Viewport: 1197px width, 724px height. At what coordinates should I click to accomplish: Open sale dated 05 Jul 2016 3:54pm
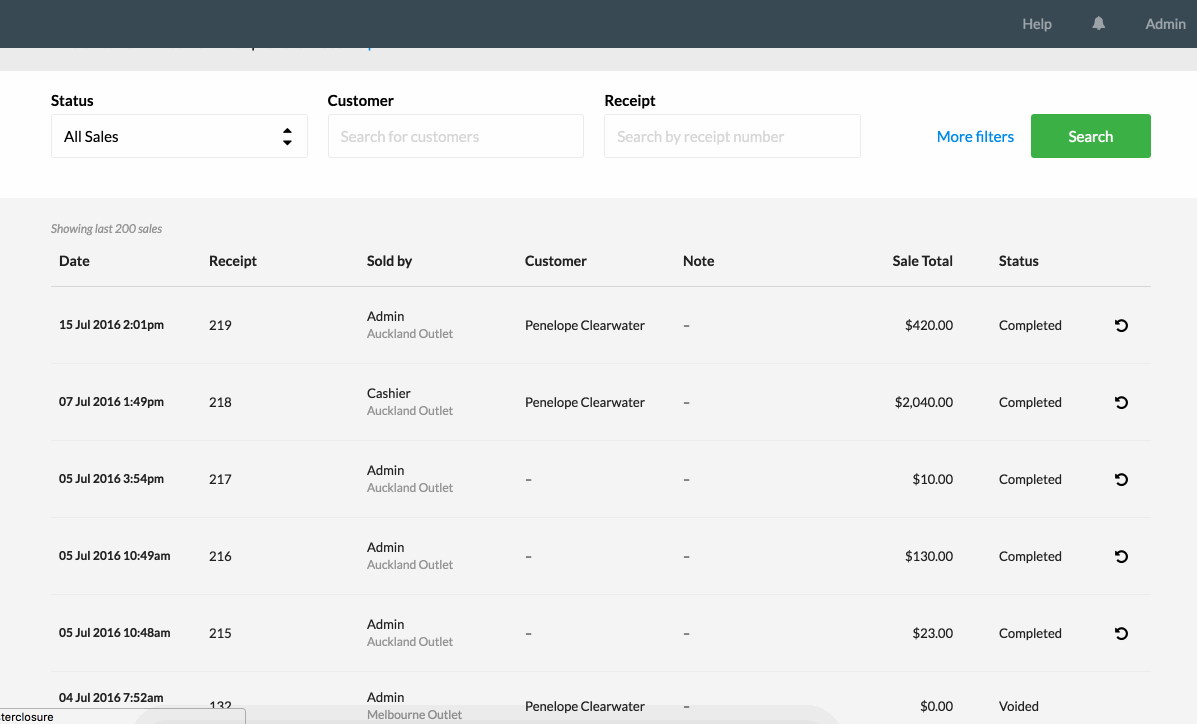(111, 479)
